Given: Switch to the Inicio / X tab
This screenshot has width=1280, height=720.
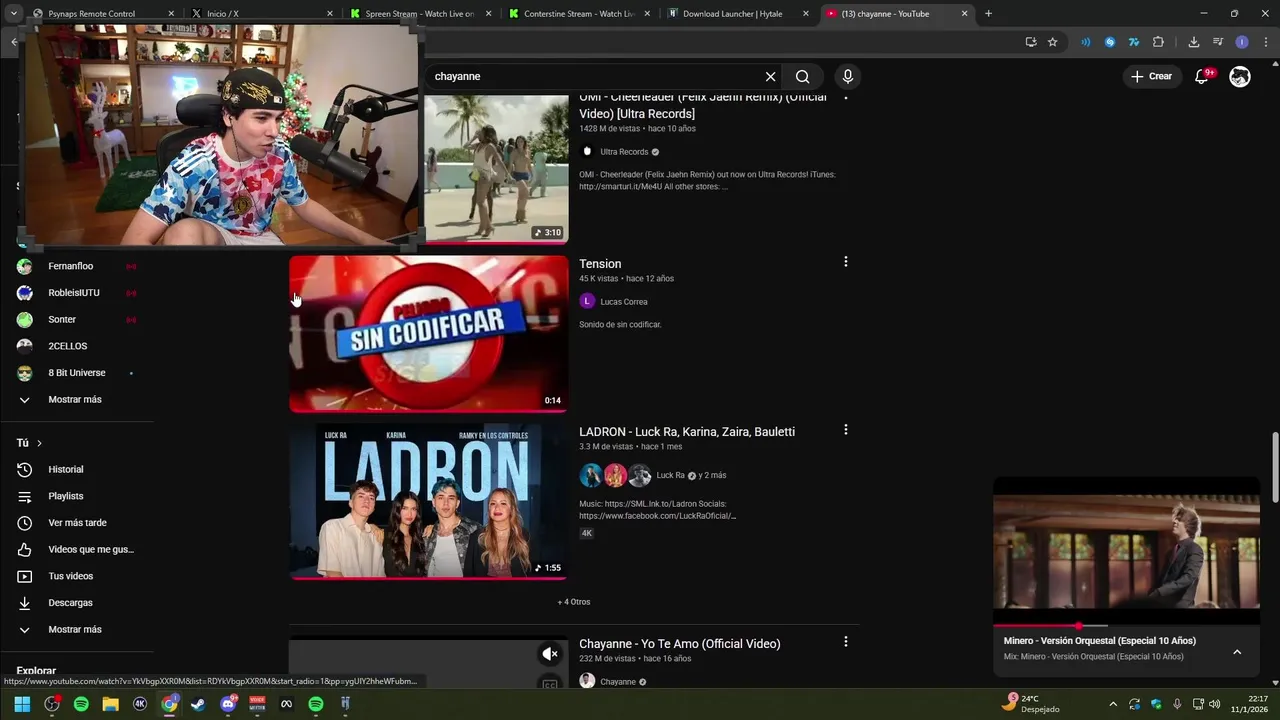Looking at the screenshot, I should click(260, 14).
